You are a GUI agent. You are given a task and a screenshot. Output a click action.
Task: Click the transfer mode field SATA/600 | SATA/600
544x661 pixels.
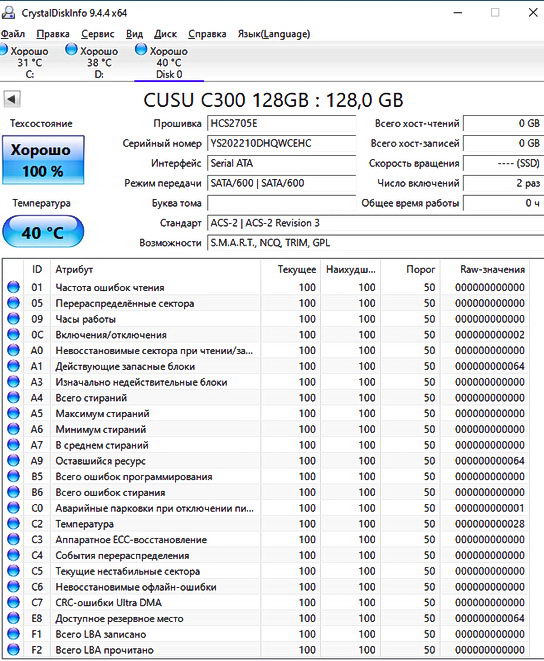(281, 183)
